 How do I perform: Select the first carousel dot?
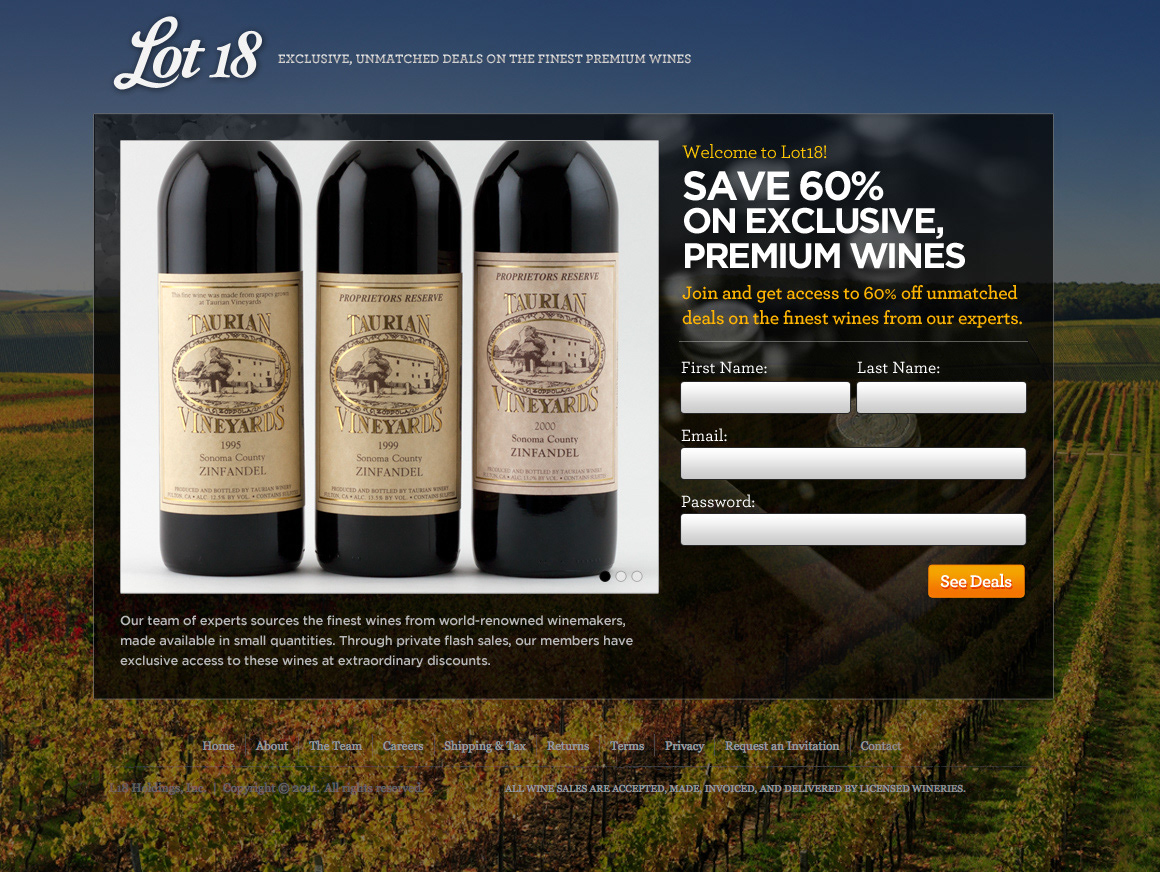point(605,576)
